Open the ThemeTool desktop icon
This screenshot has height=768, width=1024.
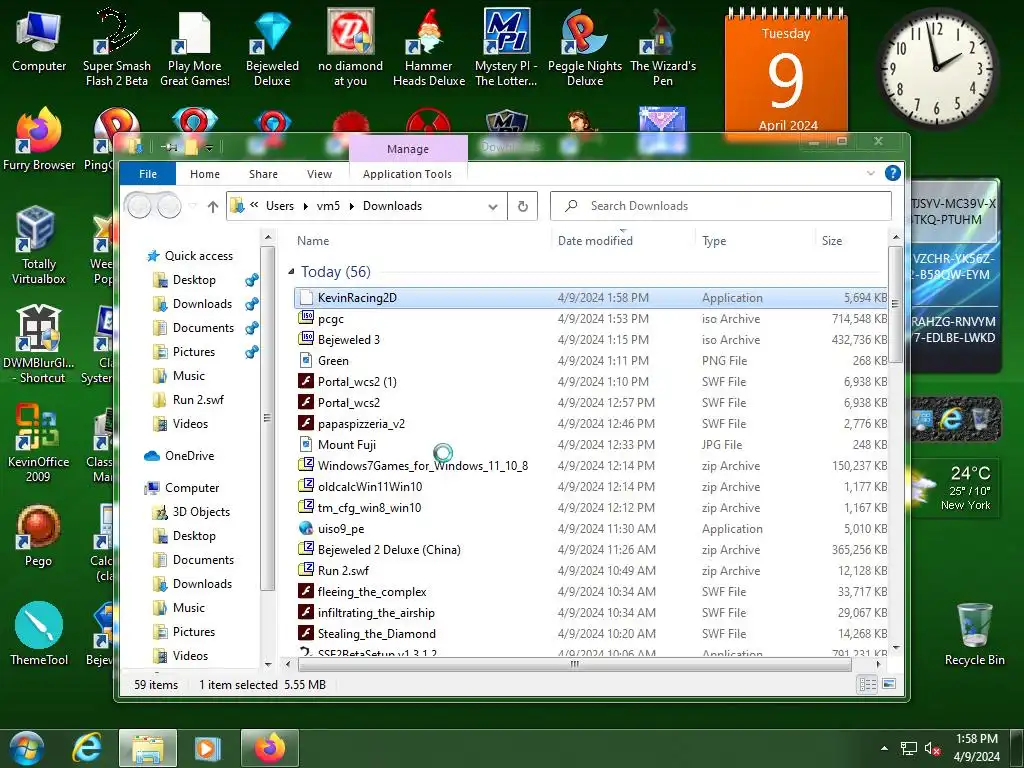[39, 634]
